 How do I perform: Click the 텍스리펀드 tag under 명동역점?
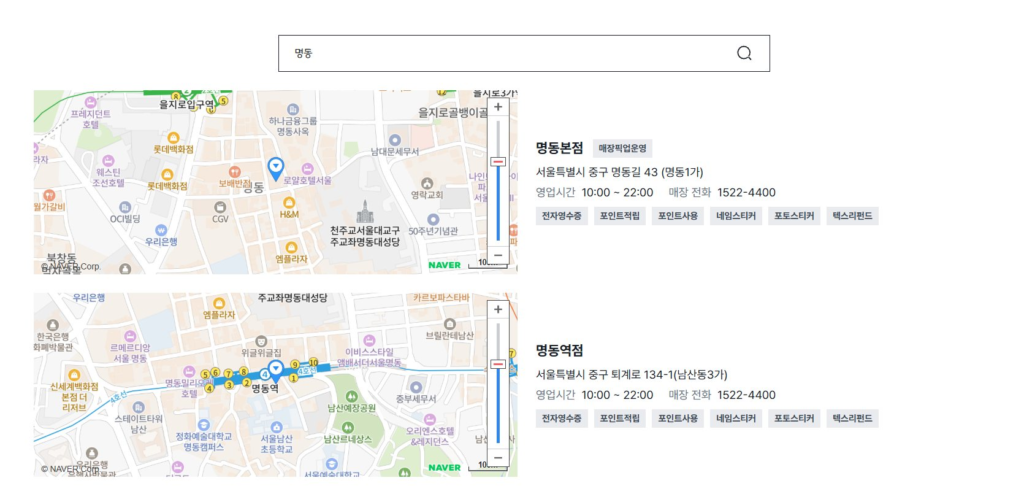pos(852,418)
